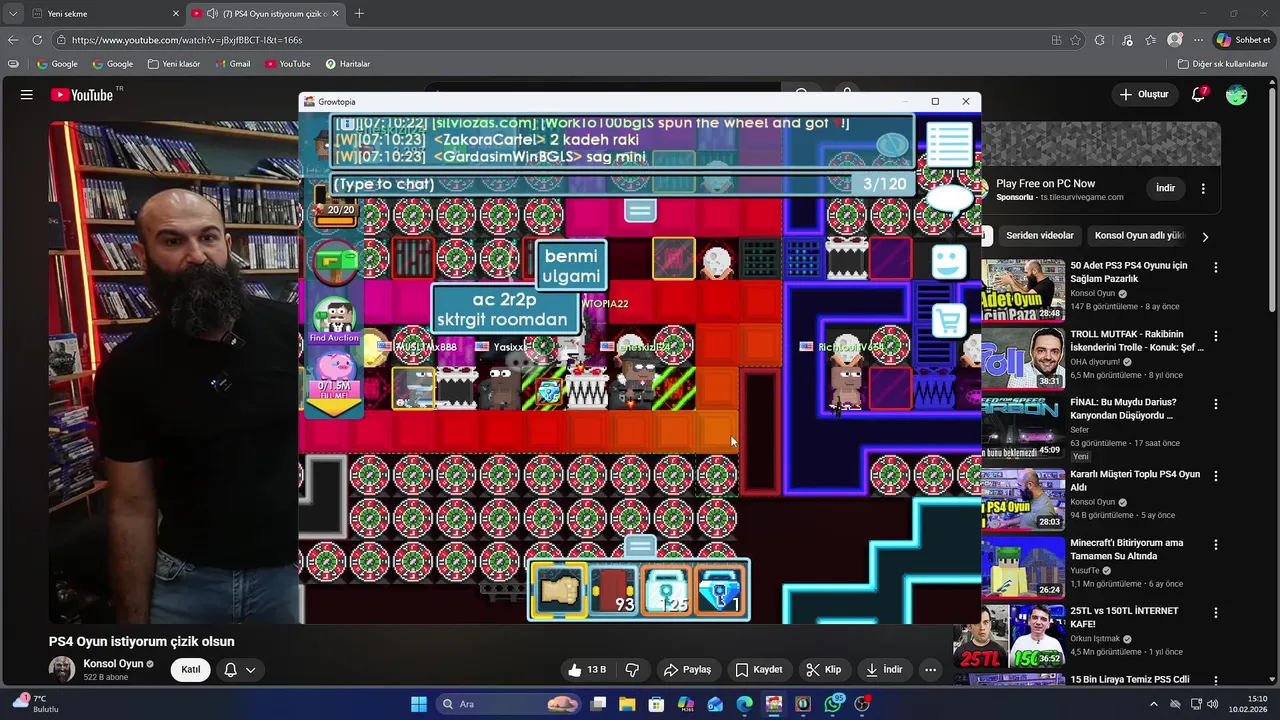
Task: Click the browser address bar URL
Action: pos(187,40)
